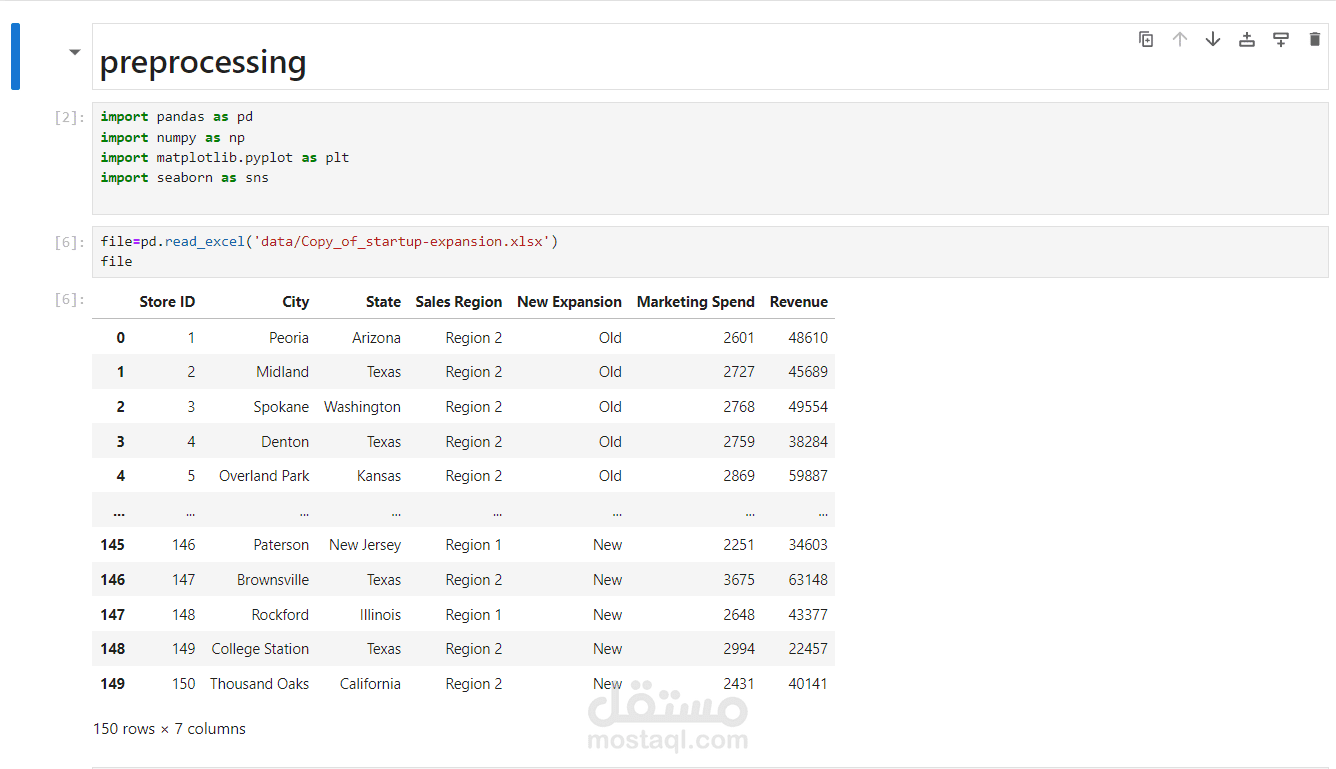Click the output prompt label [6] beside table

coord(70,300)
